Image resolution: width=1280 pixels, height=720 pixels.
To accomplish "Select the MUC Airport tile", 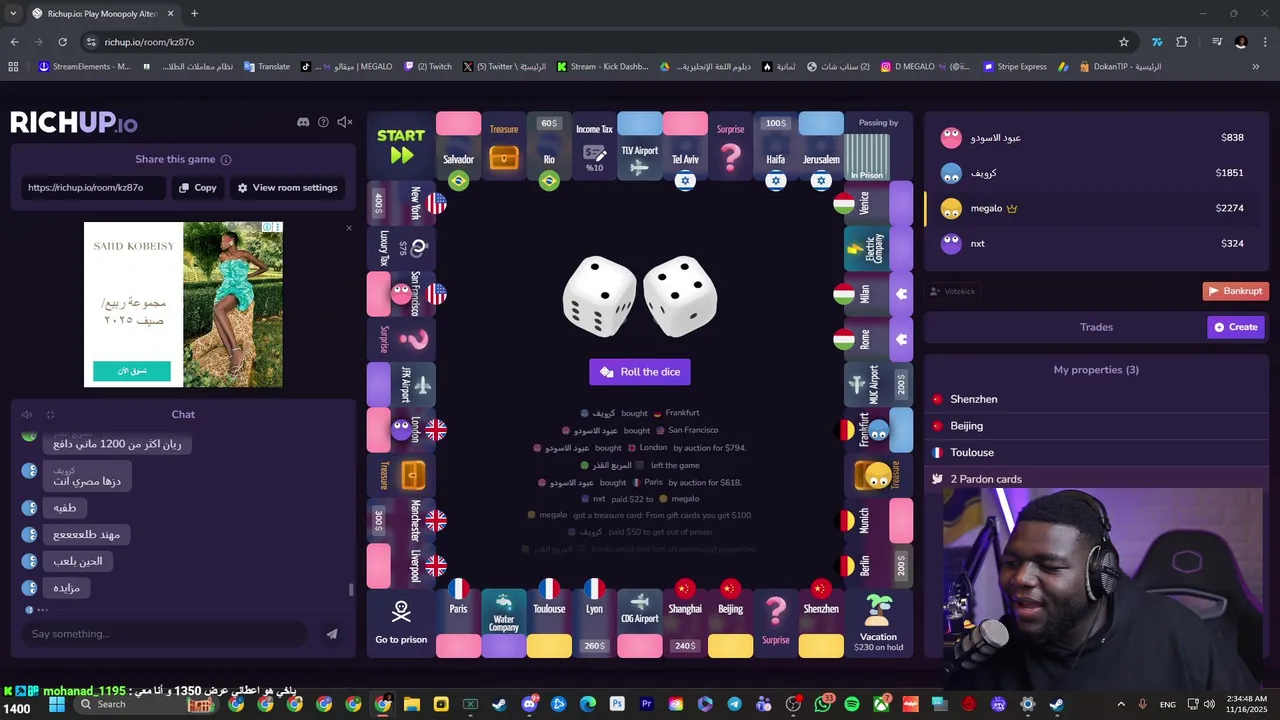I will tap(879, 385).
